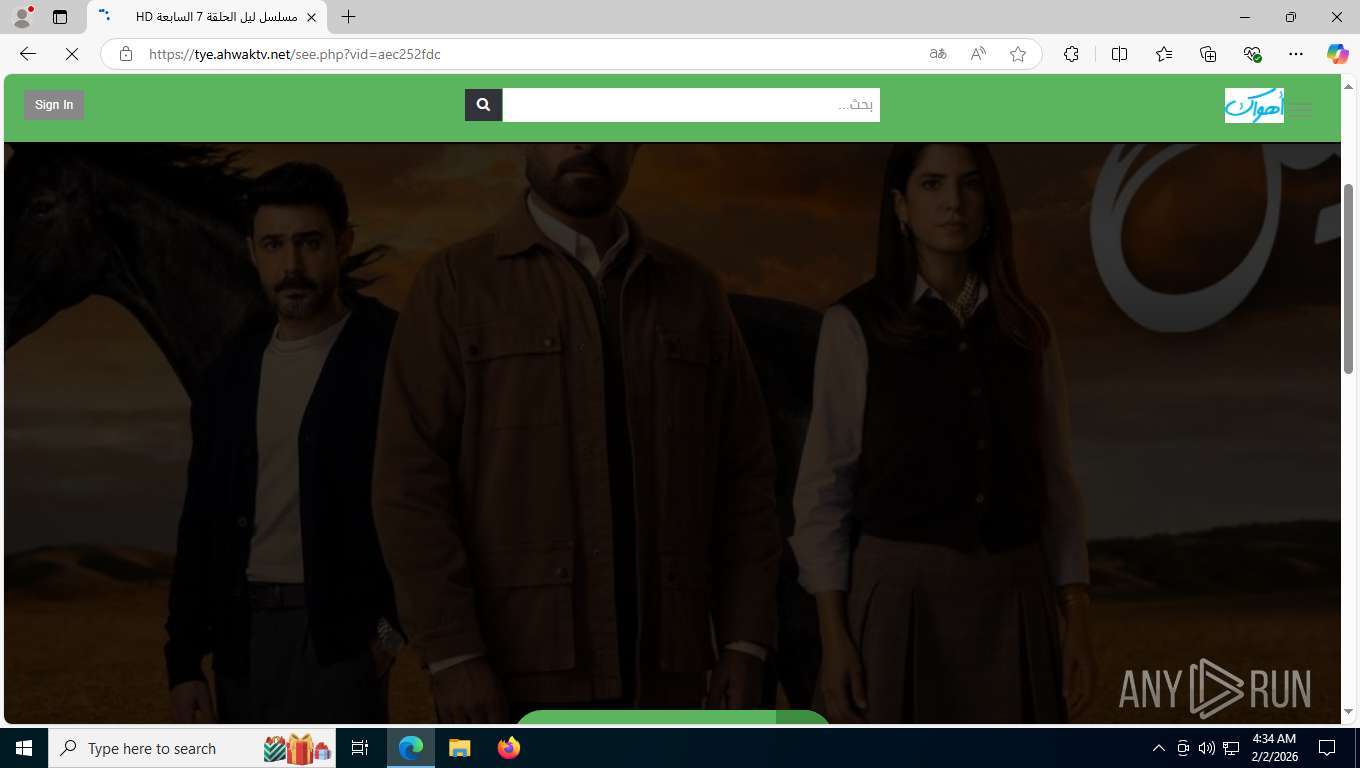Close the current browser tab
Image resolution: width=1360 pixels, height=768 pixels.
coord(311,17)
